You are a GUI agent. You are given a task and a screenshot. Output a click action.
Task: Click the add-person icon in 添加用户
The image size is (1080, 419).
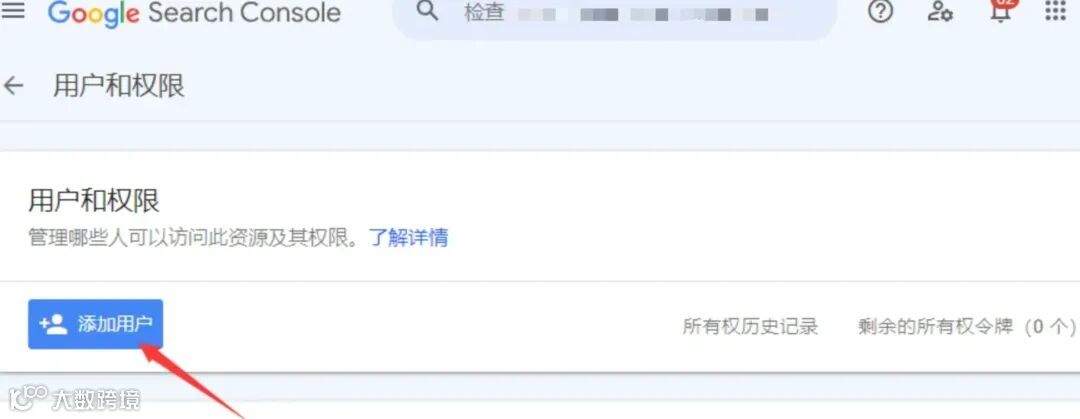[x=54, y=324]
